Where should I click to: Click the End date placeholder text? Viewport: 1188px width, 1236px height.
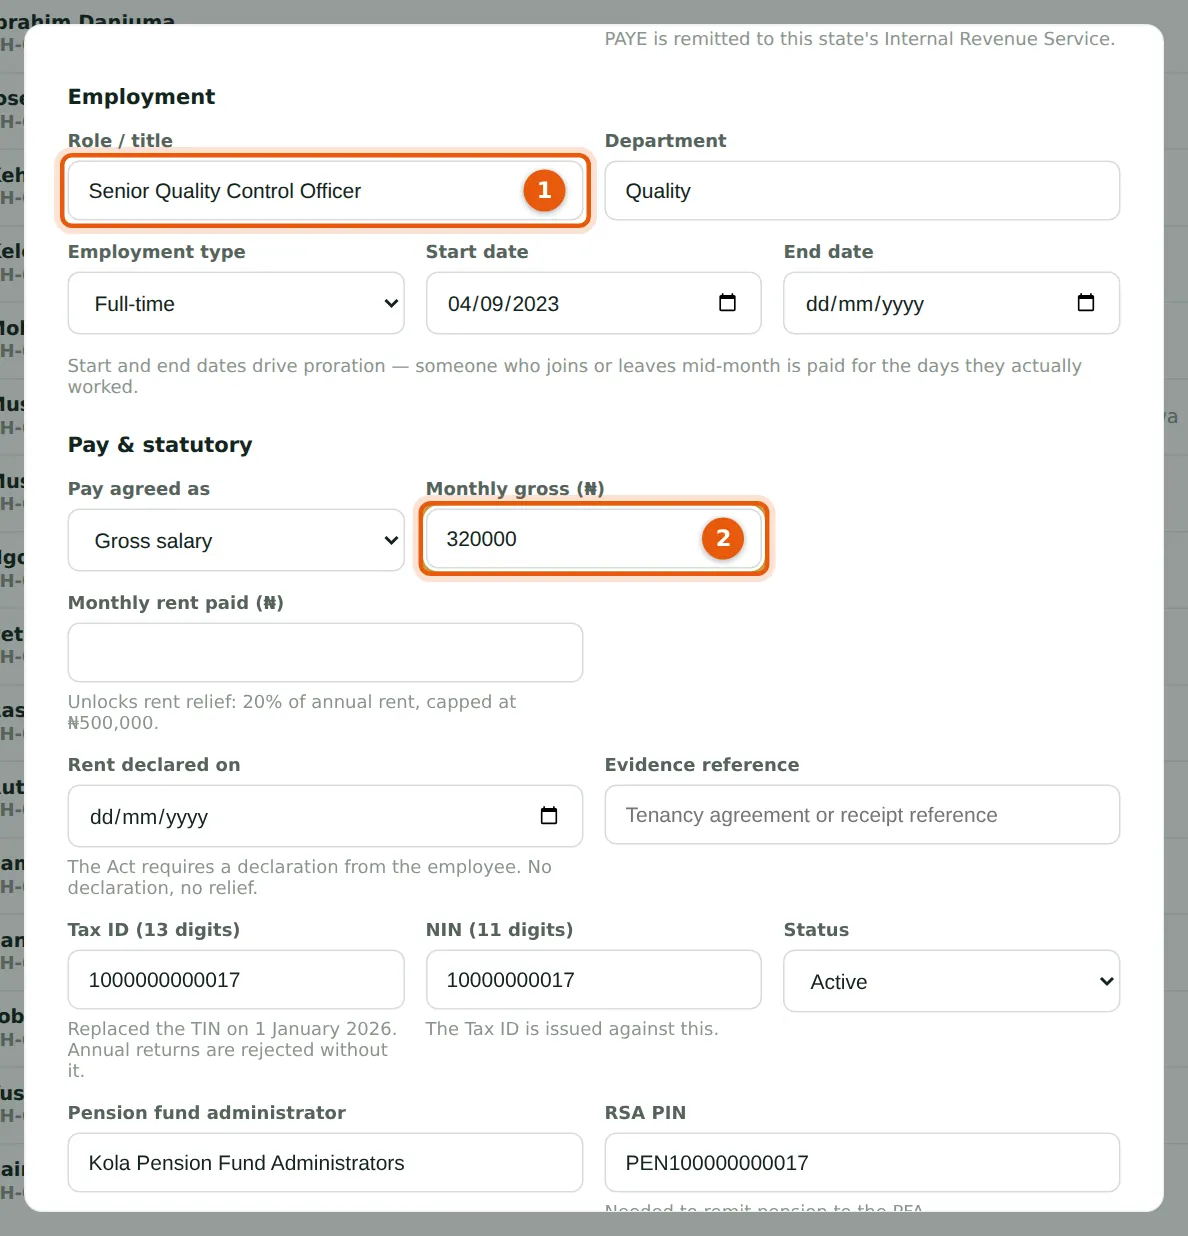pos(864,304)
